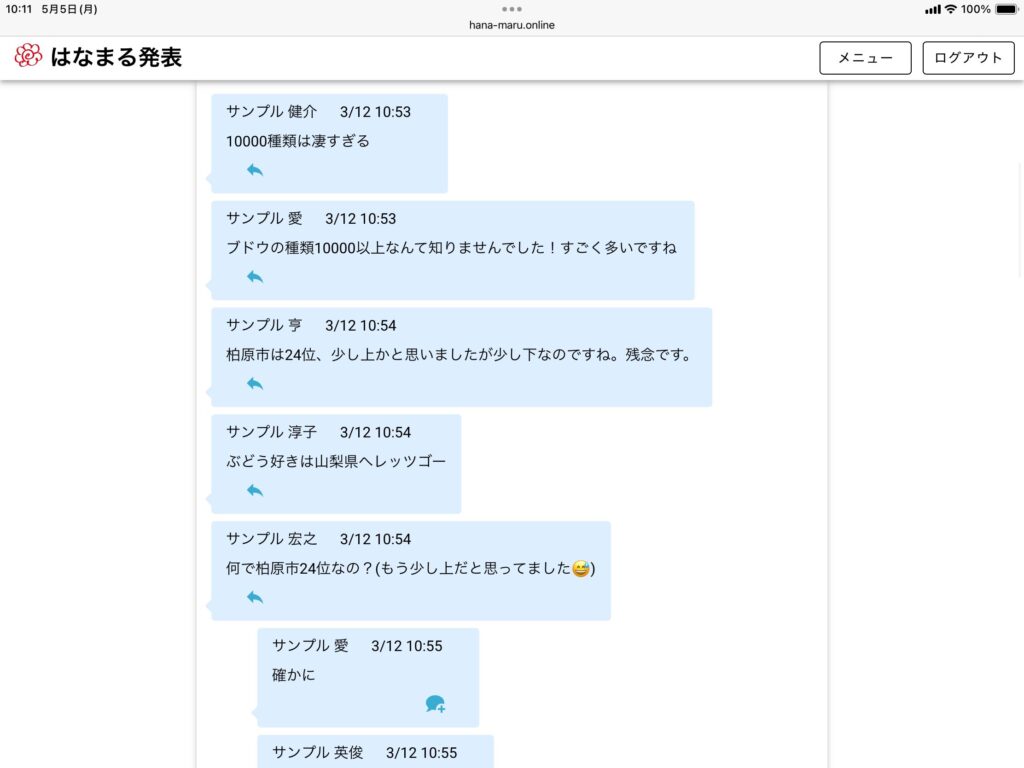This screenshot has height=768, width=1024.
Task: Click reply arrow on サンプル 淳子's message
Action: [255, 490]
